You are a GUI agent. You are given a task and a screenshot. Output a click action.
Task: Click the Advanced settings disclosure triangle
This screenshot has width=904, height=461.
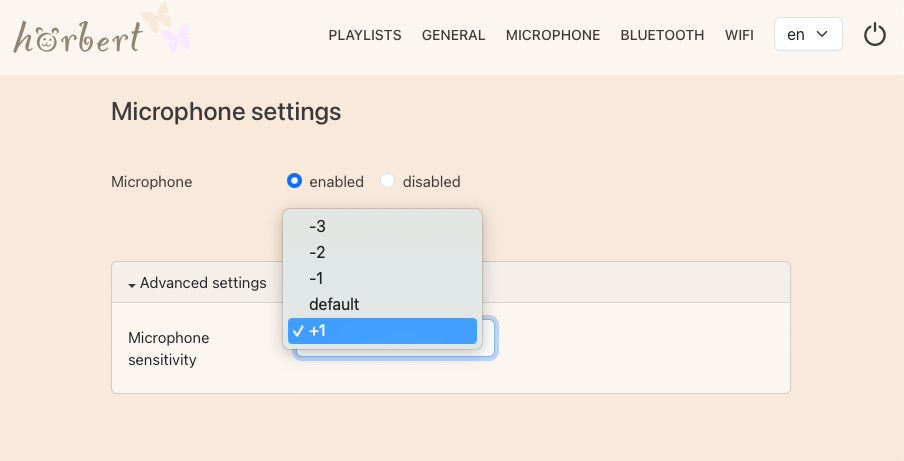pos(132,284)
